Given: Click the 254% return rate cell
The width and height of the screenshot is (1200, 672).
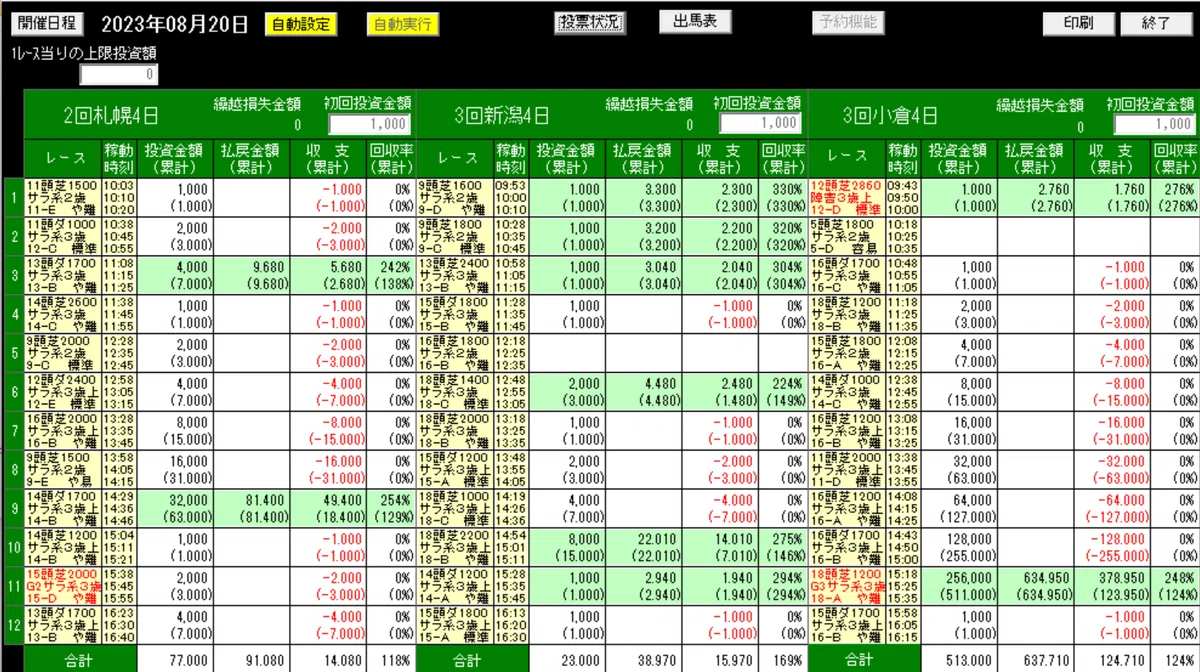Looking at the screenshot, I should pos(390,508).
